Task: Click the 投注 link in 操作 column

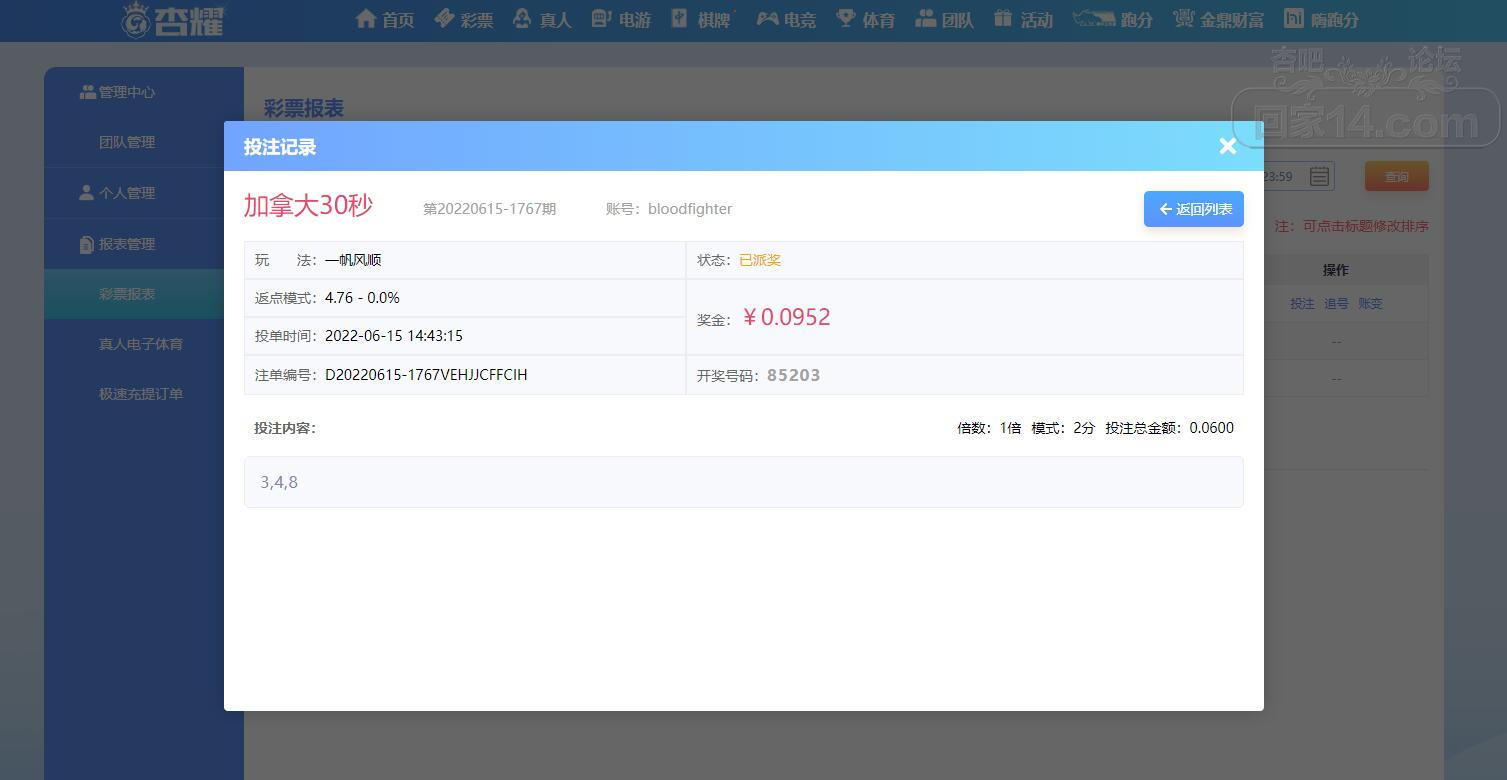Action: tap(1302, 304)
